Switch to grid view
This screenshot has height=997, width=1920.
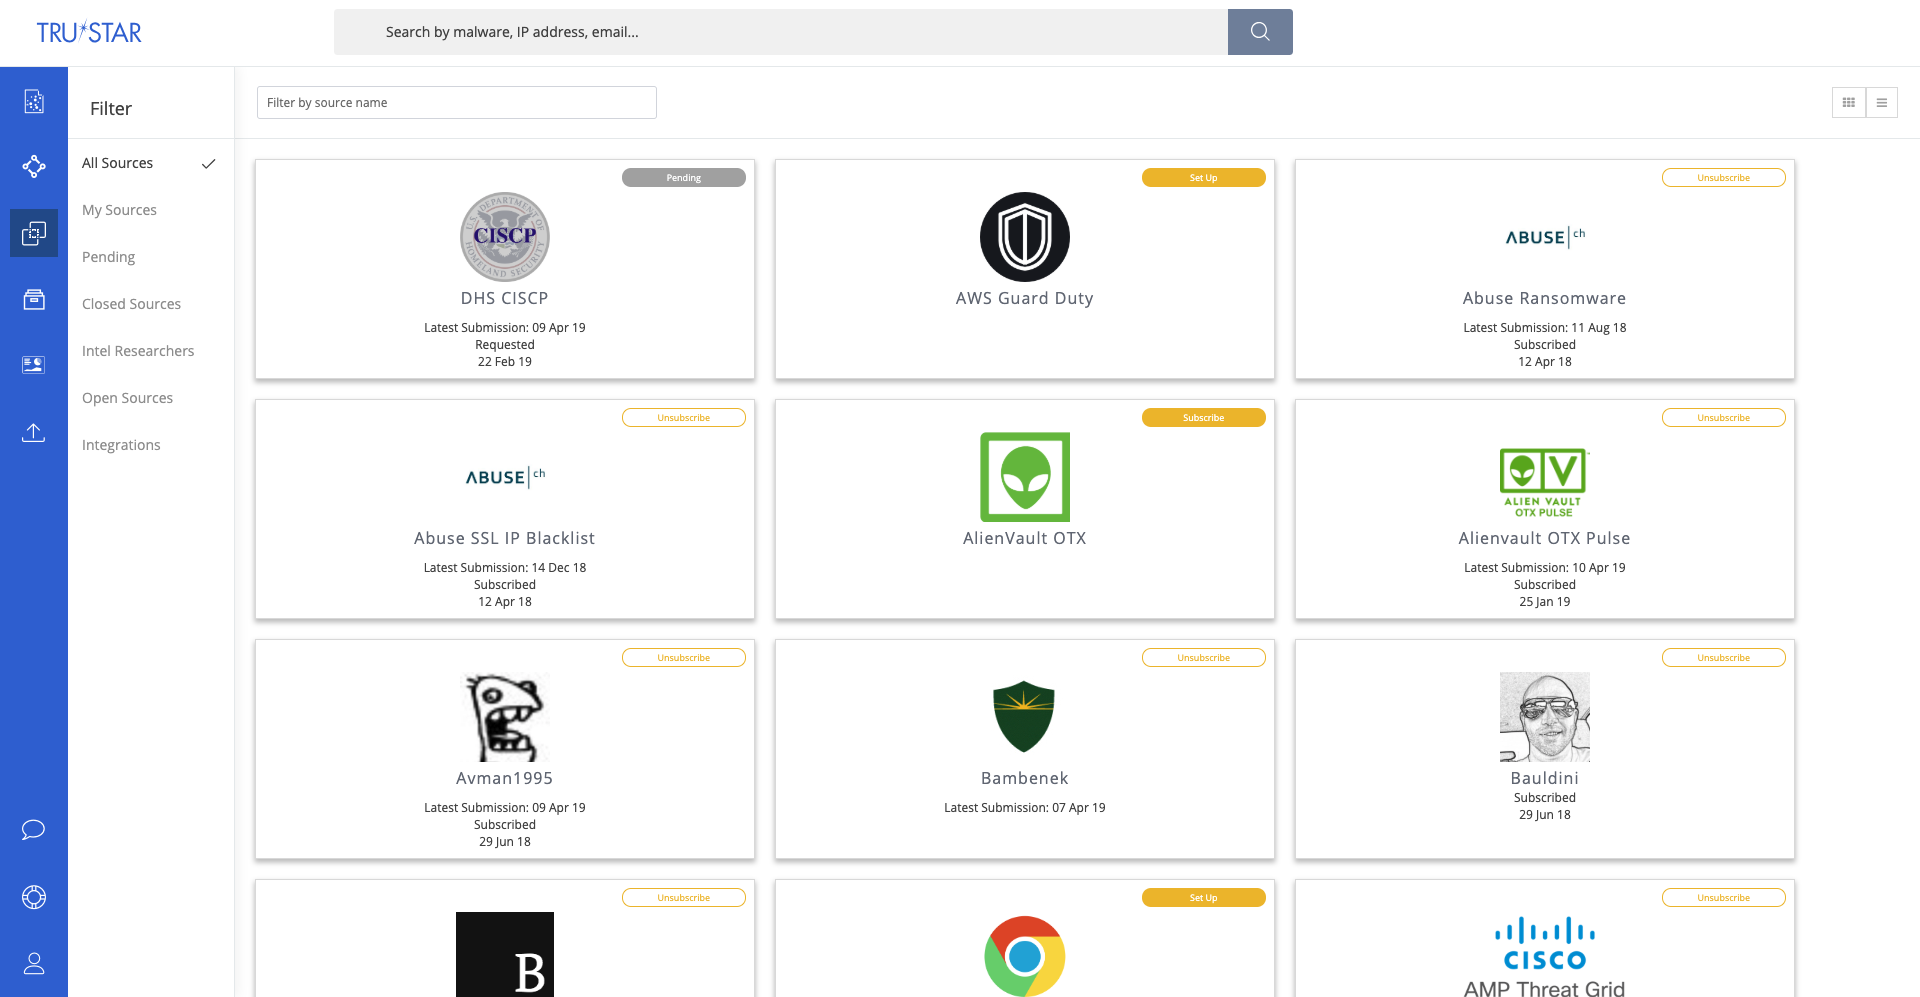1849,102
